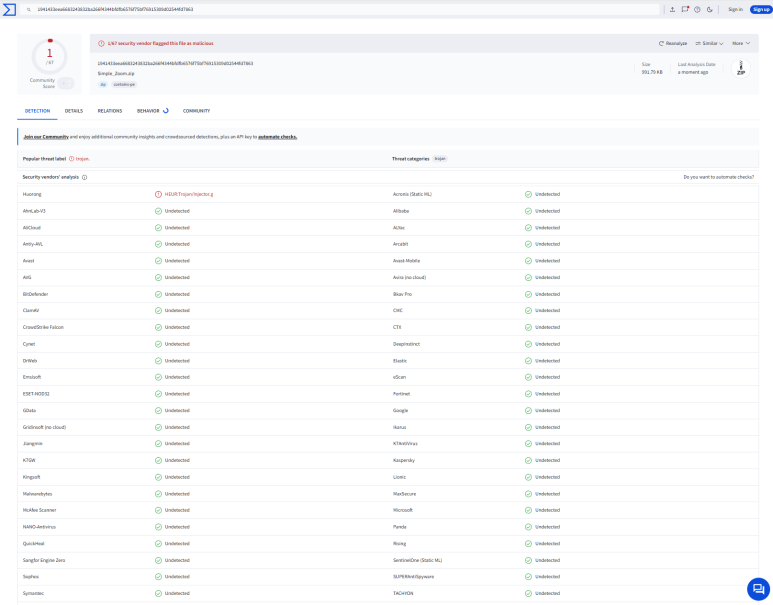The image size is (773, 605).
Task: Click the Bkav Pro vendor name
Action: click(x=402, y=294)
